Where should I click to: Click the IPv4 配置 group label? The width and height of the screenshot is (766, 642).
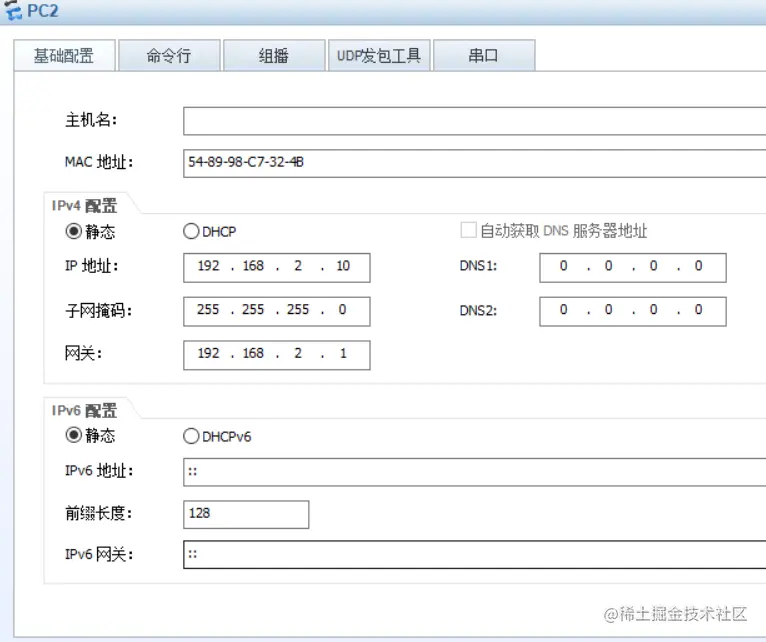click(x=85, y=206)
